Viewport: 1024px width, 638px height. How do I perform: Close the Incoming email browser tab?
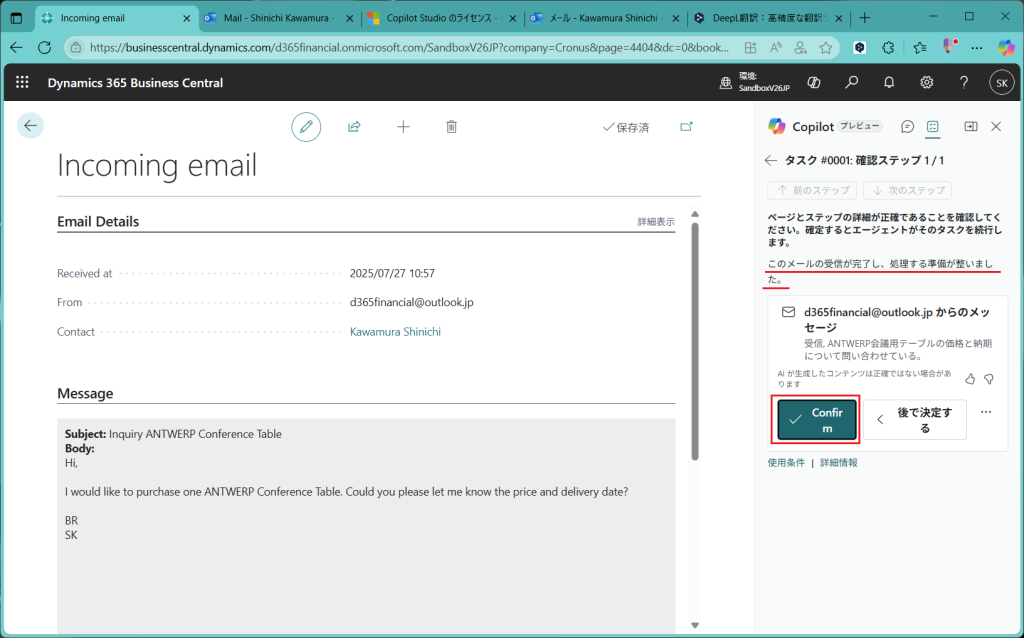coord(187,18)
